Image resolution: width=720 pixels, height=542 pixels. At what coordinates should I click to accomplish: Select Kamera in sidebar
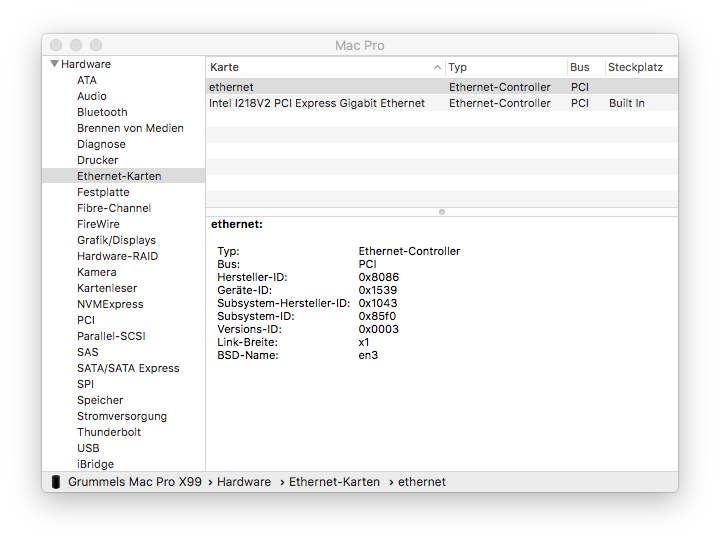tap(96, 272)
